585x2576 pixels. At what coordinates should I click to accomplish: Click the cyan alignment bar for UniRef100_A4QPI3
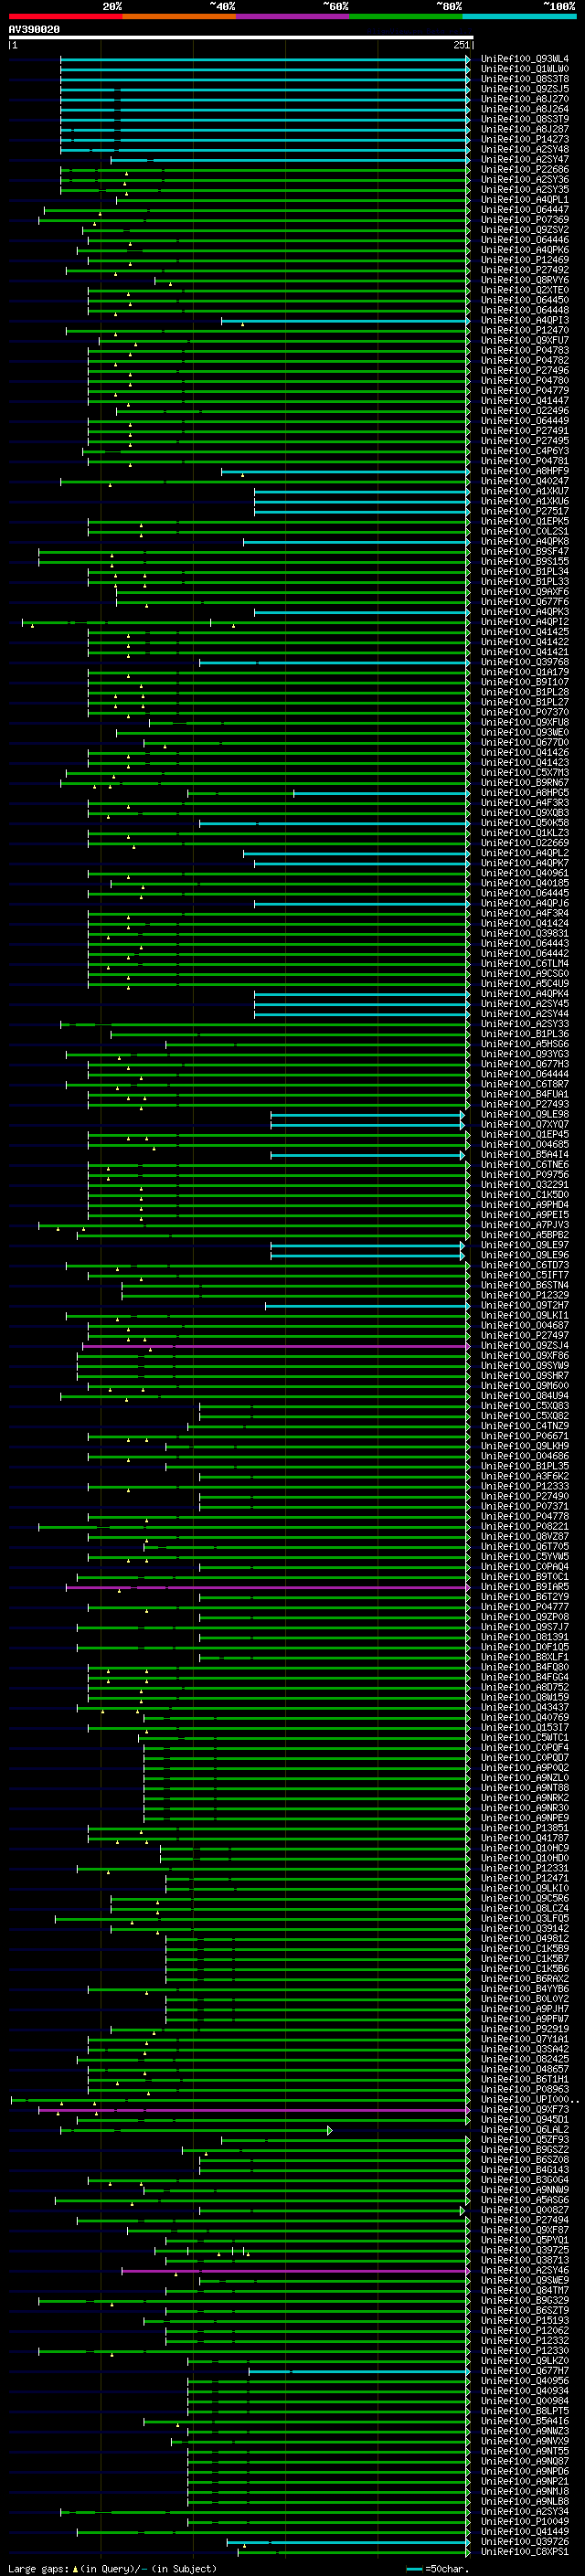345,321
